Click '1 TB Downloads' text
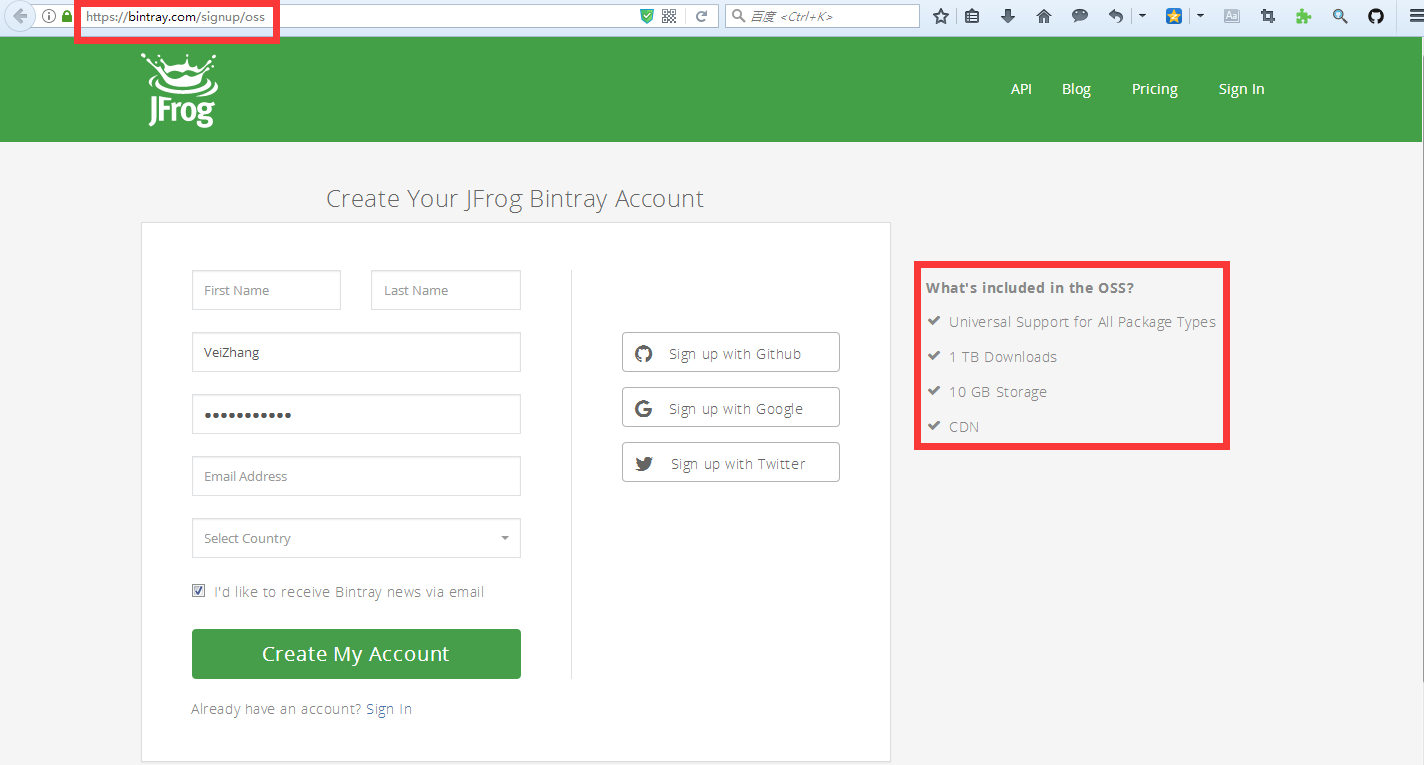 pos(1003,357)
